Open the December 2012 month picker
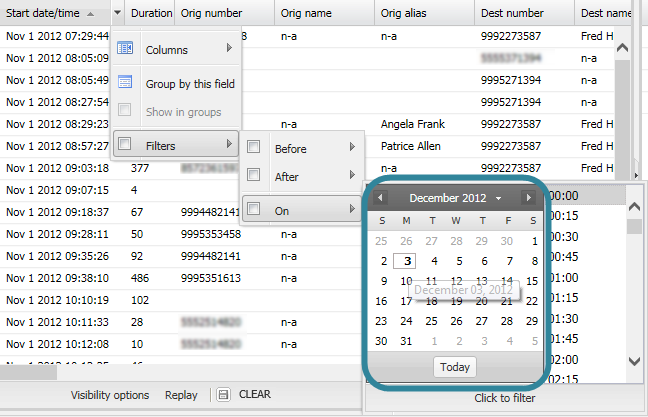The height and width of the screenshot is (417, 648). tap(454, 198)
